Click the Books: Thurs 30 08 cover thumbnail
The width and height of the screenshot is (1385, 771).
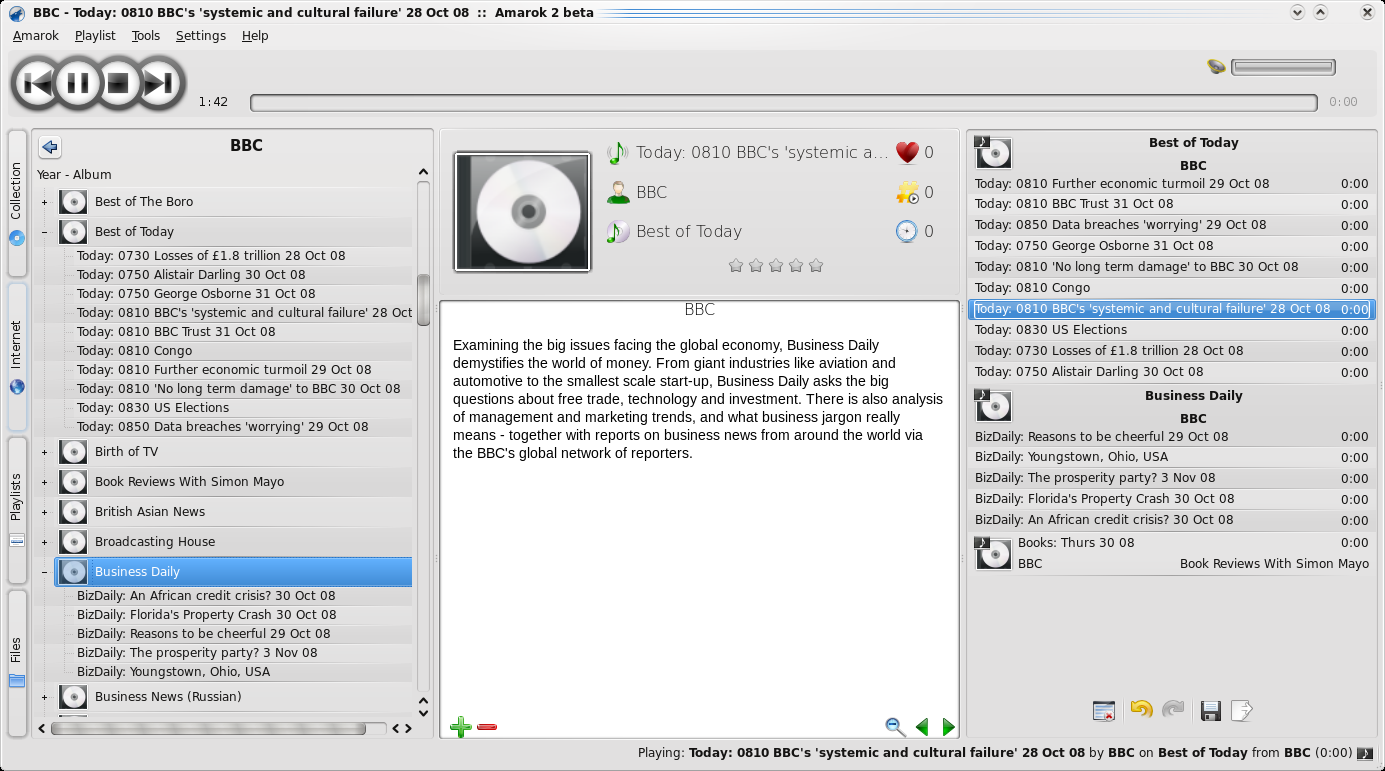click(x=993, y=553)
